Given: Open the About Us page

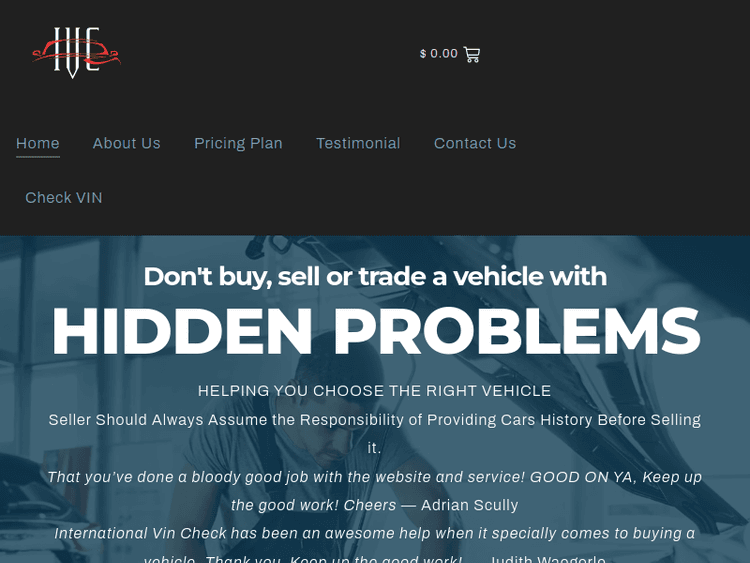Looking at the screenshot, I should pyautogui.click(x=127, y=144).
